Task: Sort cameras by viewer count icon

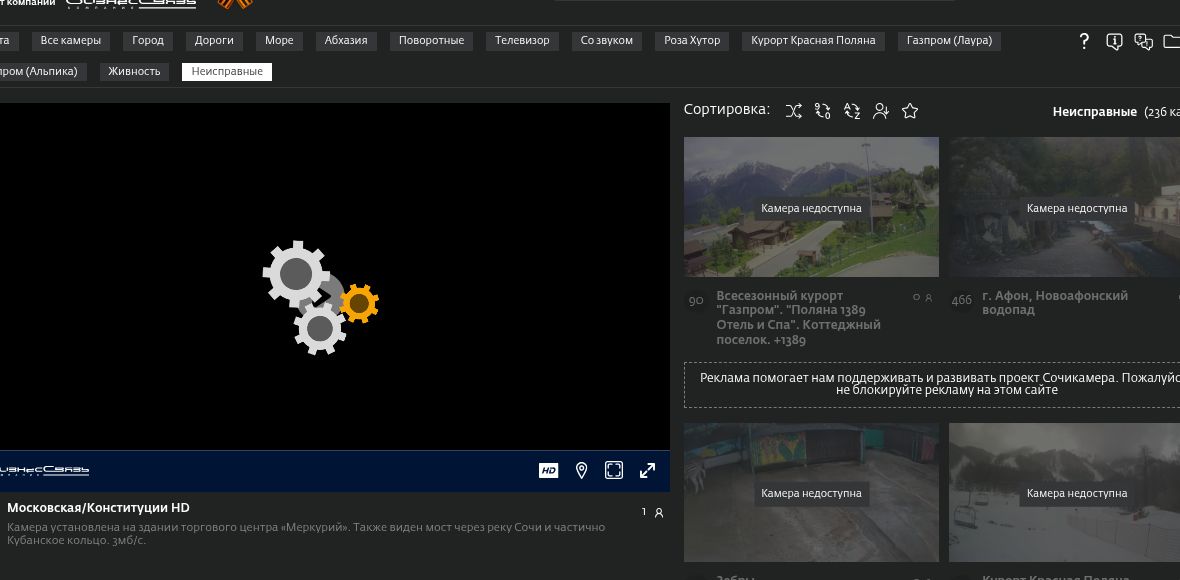Action: [x=880, y=111]
